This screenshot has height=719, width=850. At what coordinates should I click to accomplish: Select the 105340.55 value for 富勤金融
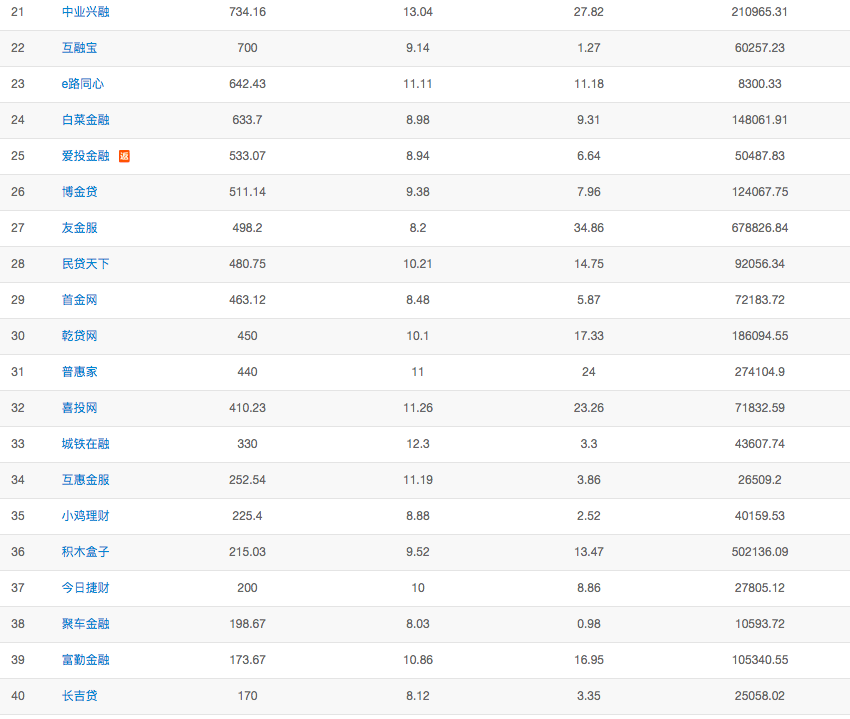(x=759, y=660)
